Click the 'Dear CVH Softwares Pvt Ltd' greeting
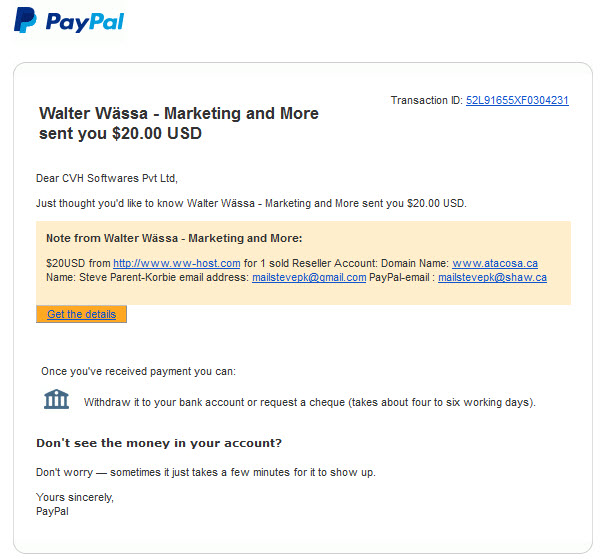This screenshot has width=604, height=559. point(107,178)
